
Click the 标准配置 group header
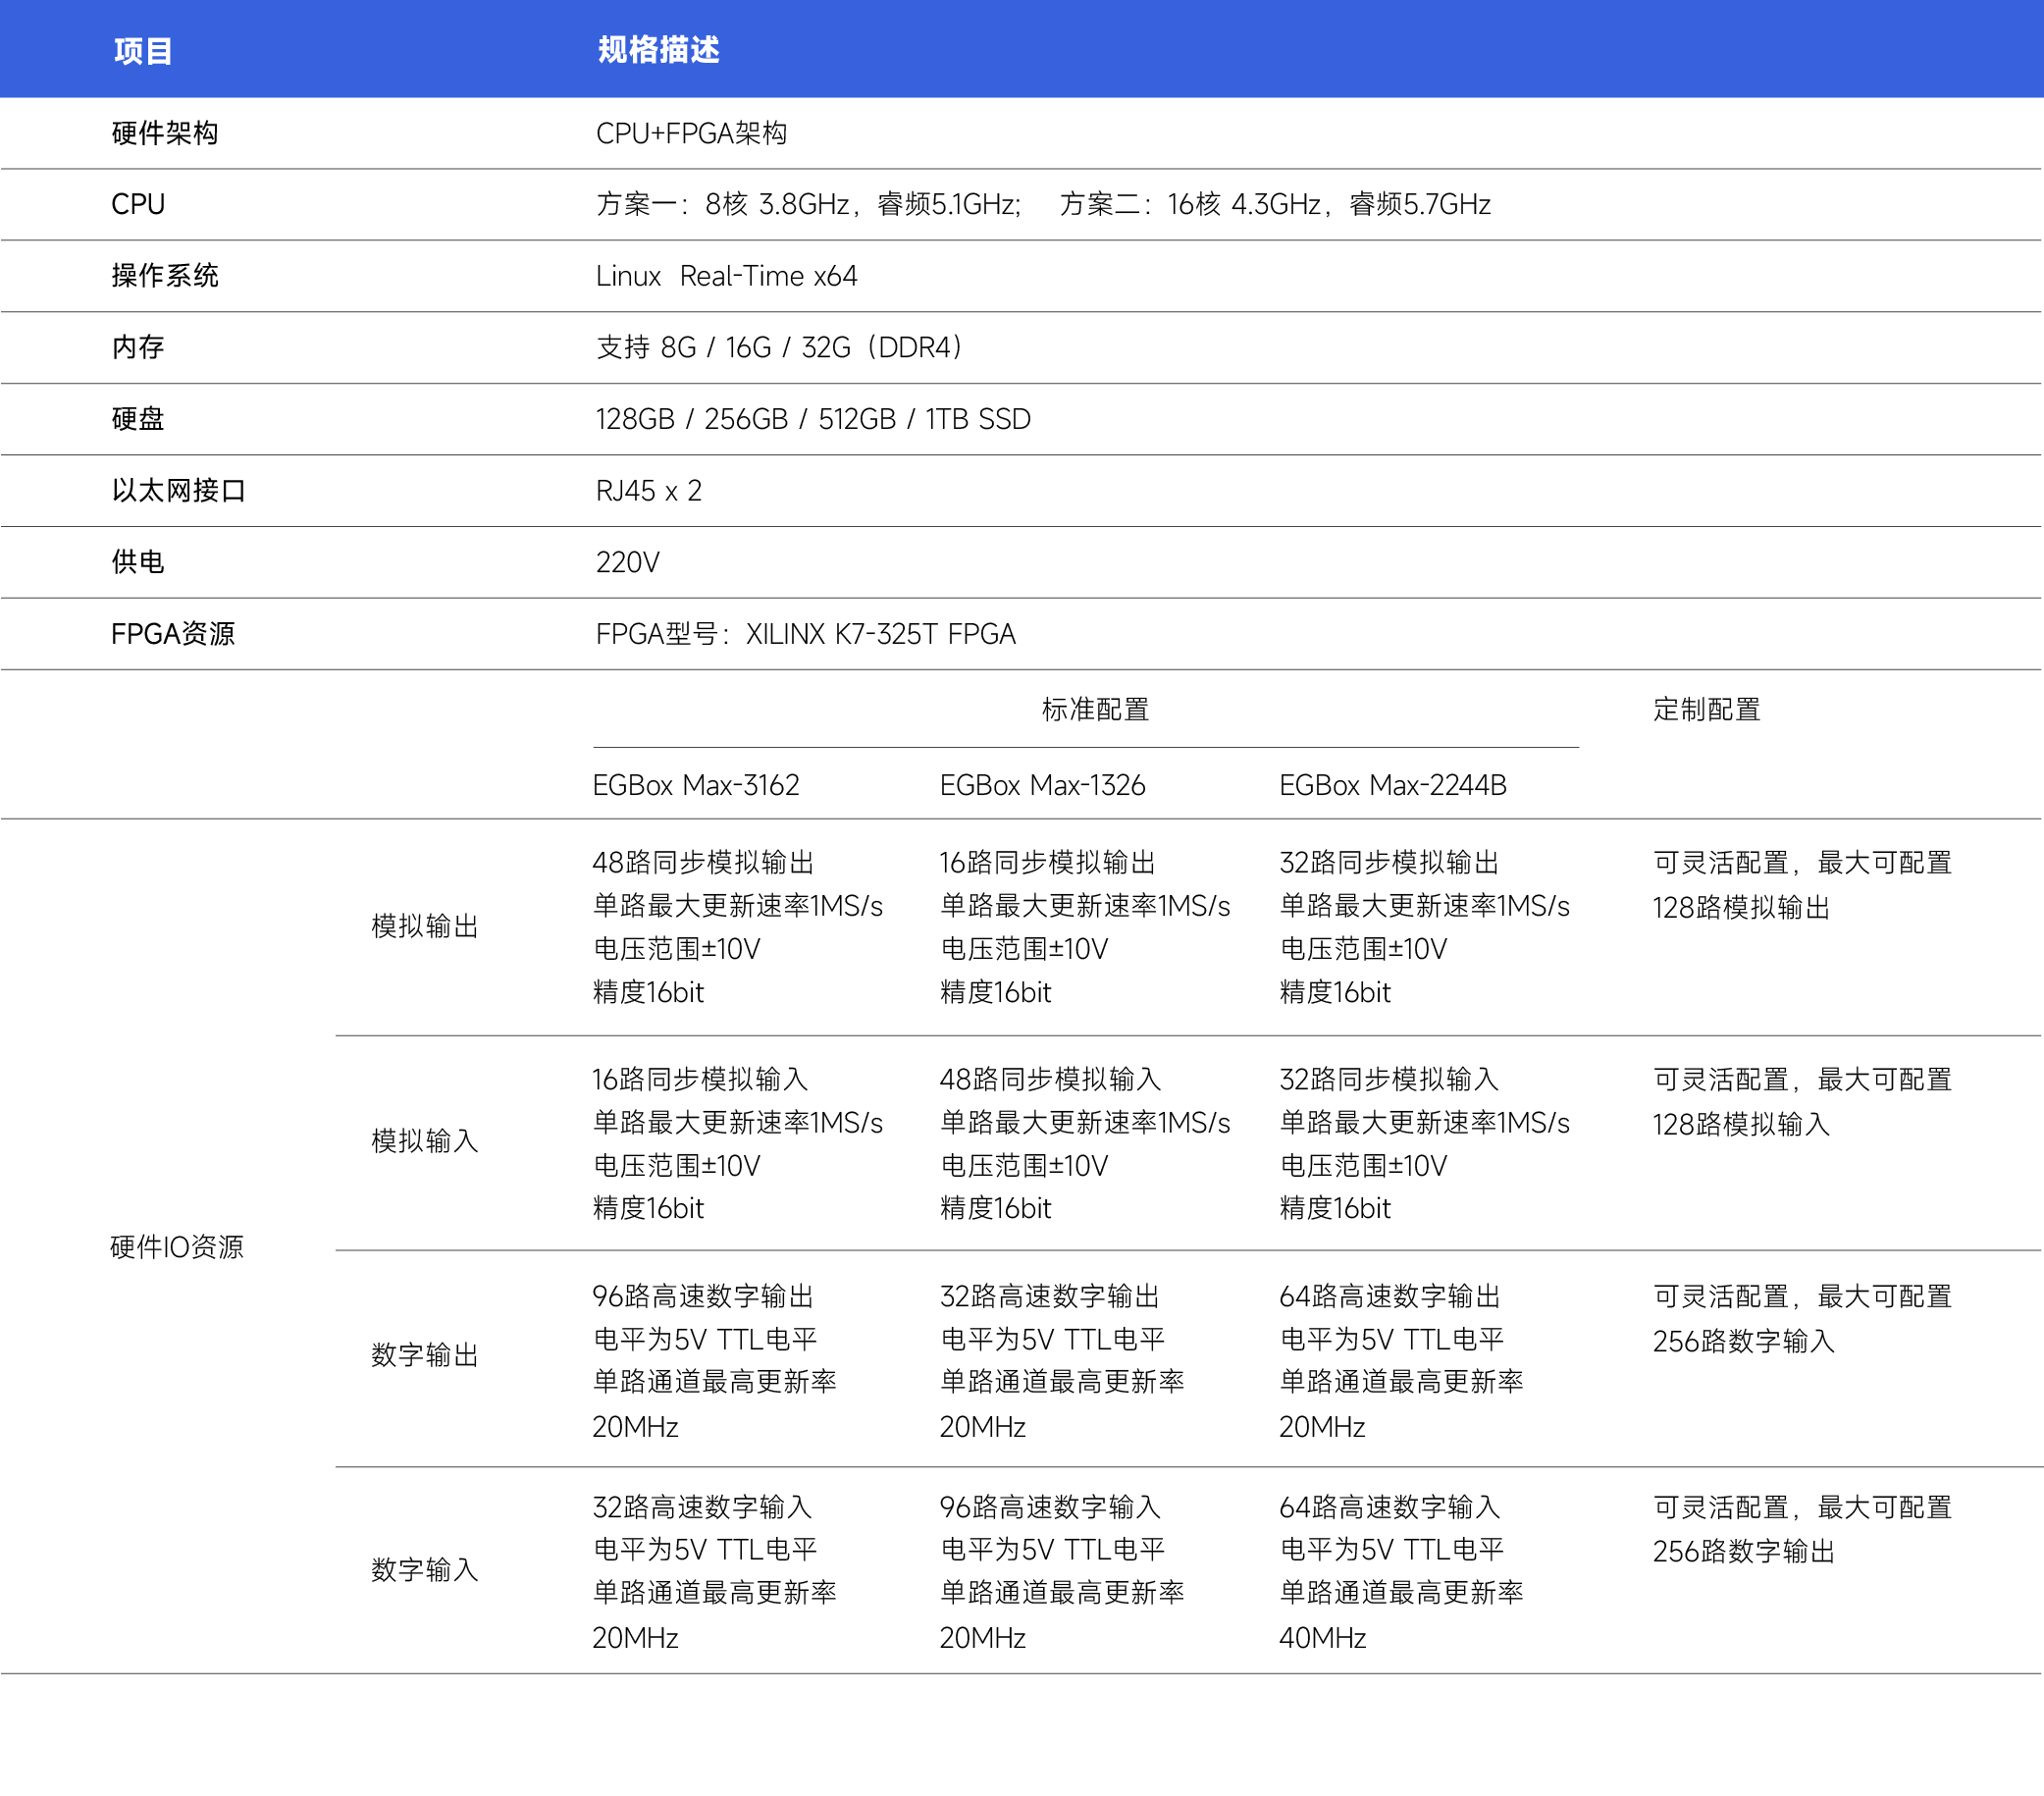1095,709
